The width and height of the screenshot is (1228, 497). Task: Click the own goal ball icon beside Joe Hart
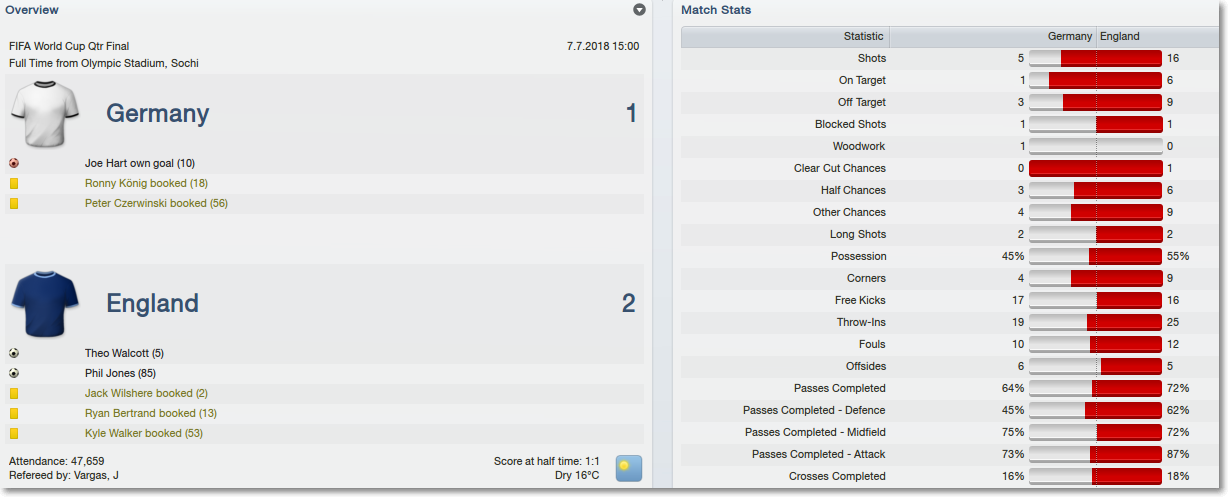[14, 163]
